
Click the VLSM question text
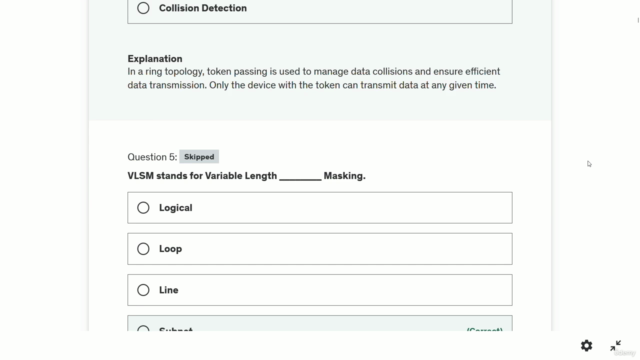click(247, 176)
